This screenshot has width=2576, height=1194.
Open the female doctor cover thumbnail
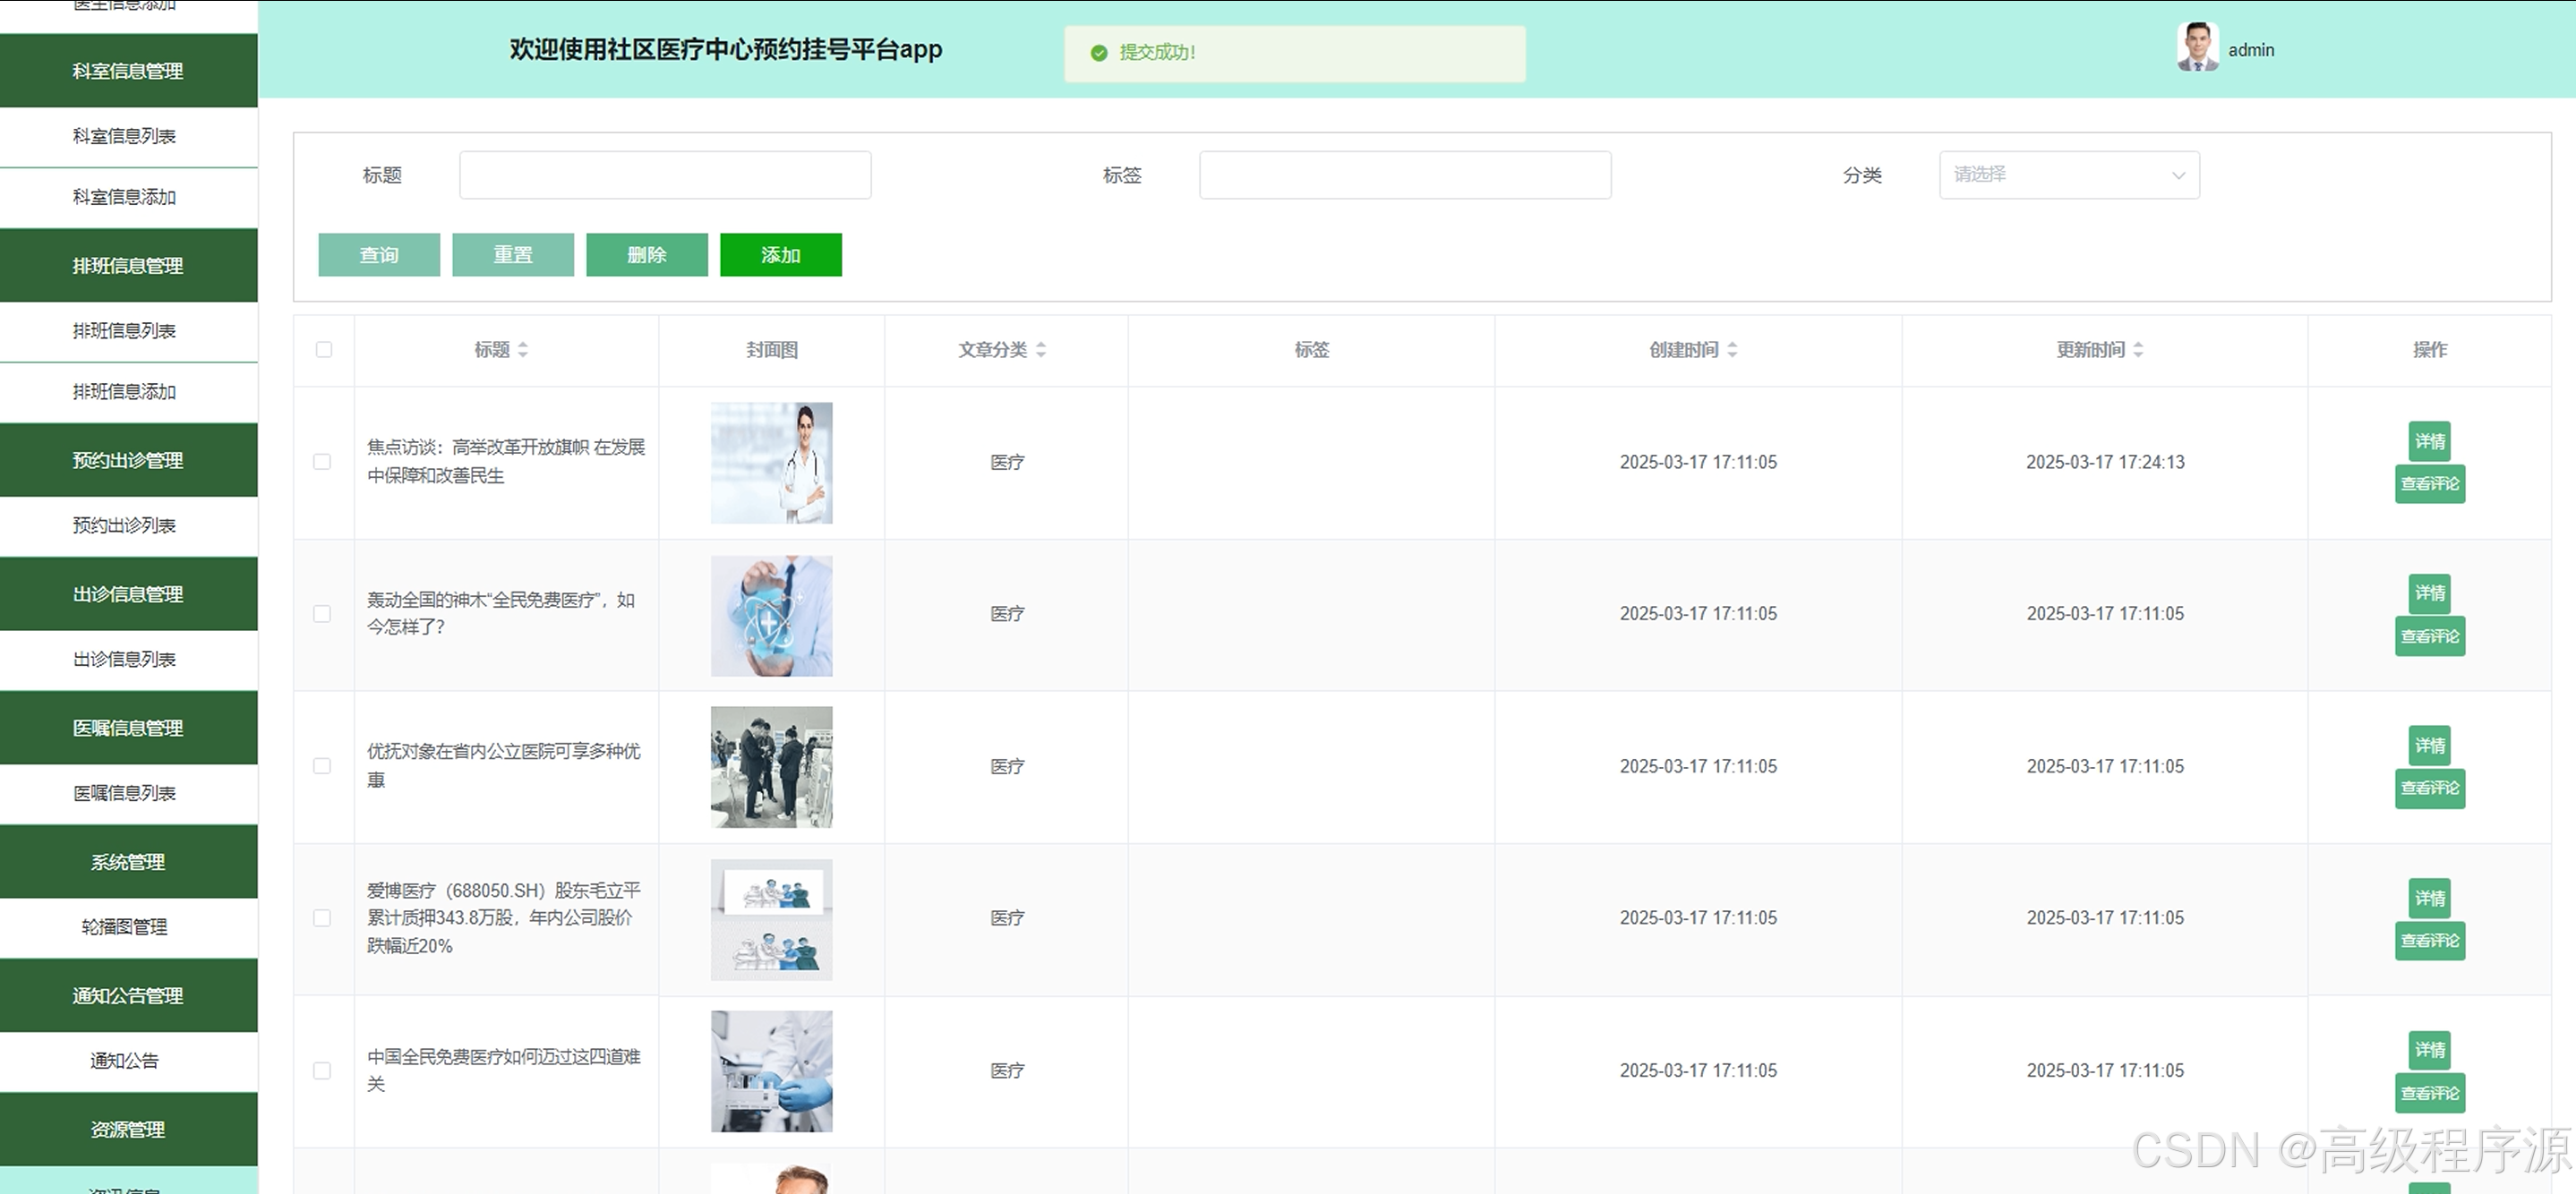coord(771,463)
